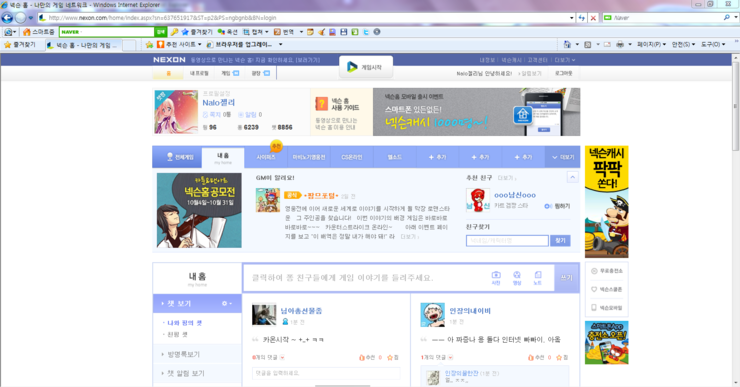Viewport: 740px width, 387px height.
Task: Click the 옥션 icon in Naver toolbar
Action: (221, 32)
